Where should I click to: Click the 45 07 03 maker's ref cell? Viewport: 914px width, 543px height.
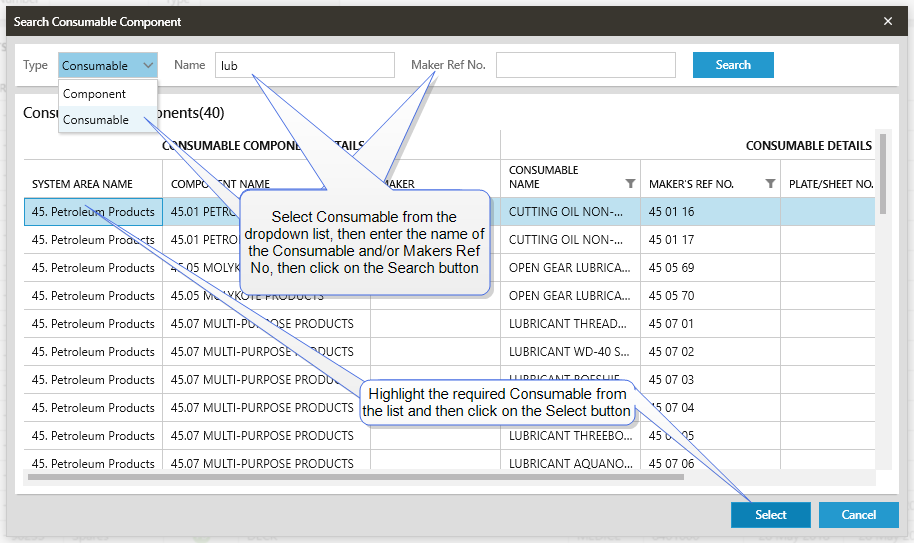711,379
